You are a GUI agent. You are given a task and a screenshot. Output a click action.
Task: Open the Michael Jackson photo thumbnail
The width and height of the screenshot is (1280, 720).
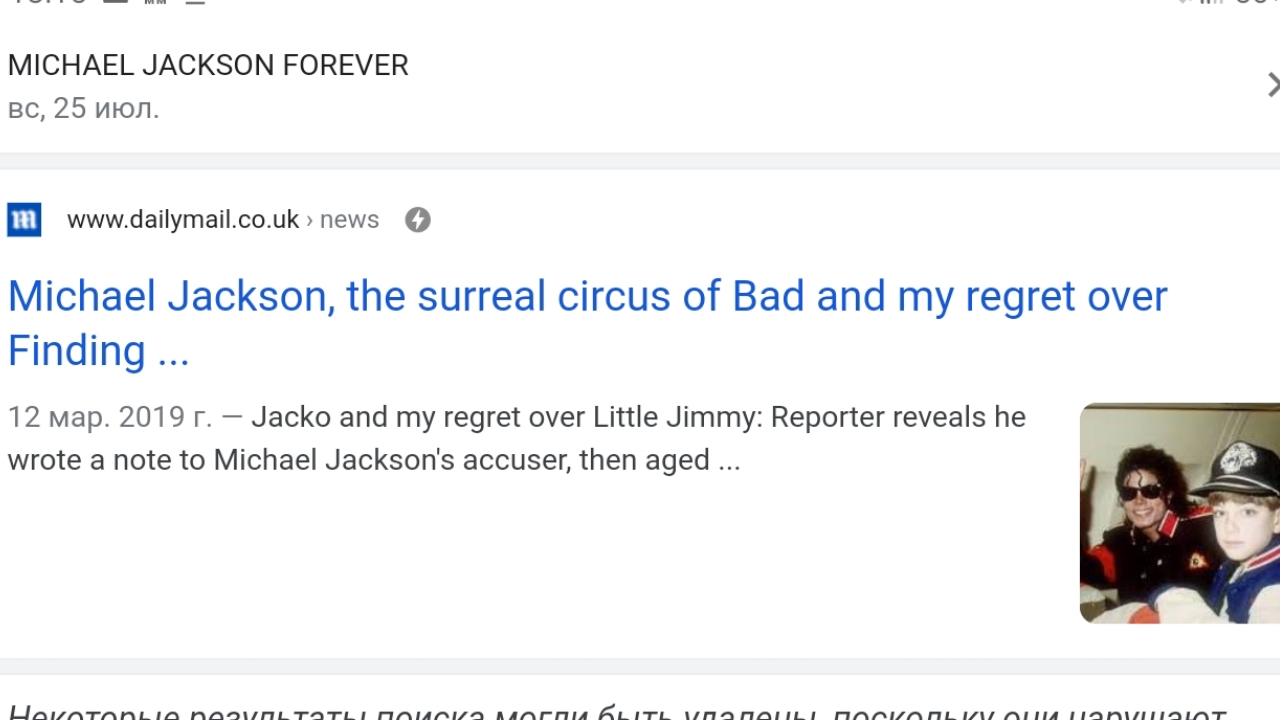(x=1180, y=513)
